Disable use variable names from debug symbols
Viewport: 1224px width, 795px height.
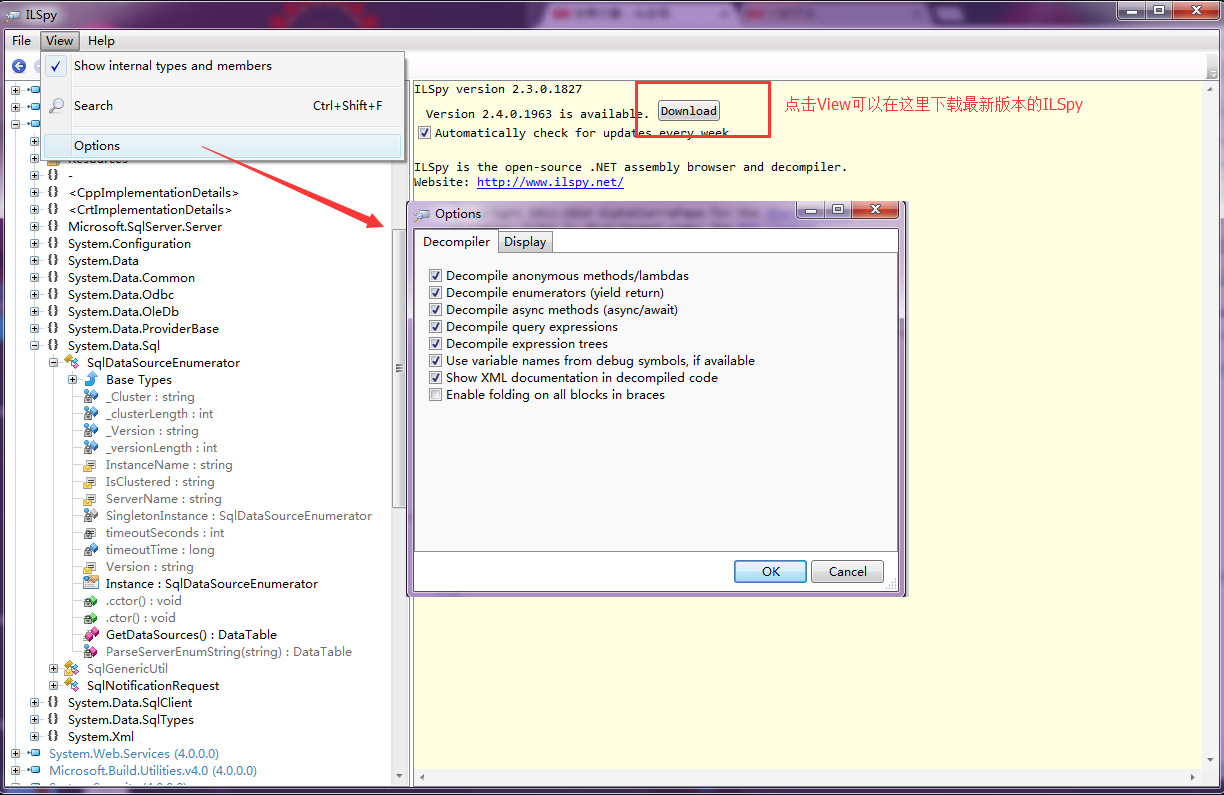click(435, 360)
